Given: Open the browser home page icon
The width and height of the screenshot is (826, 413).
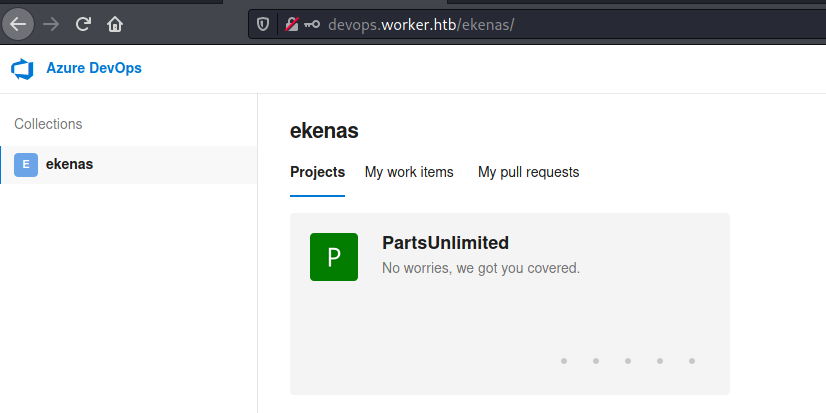Looking at the screenshot, I should 115,24.
